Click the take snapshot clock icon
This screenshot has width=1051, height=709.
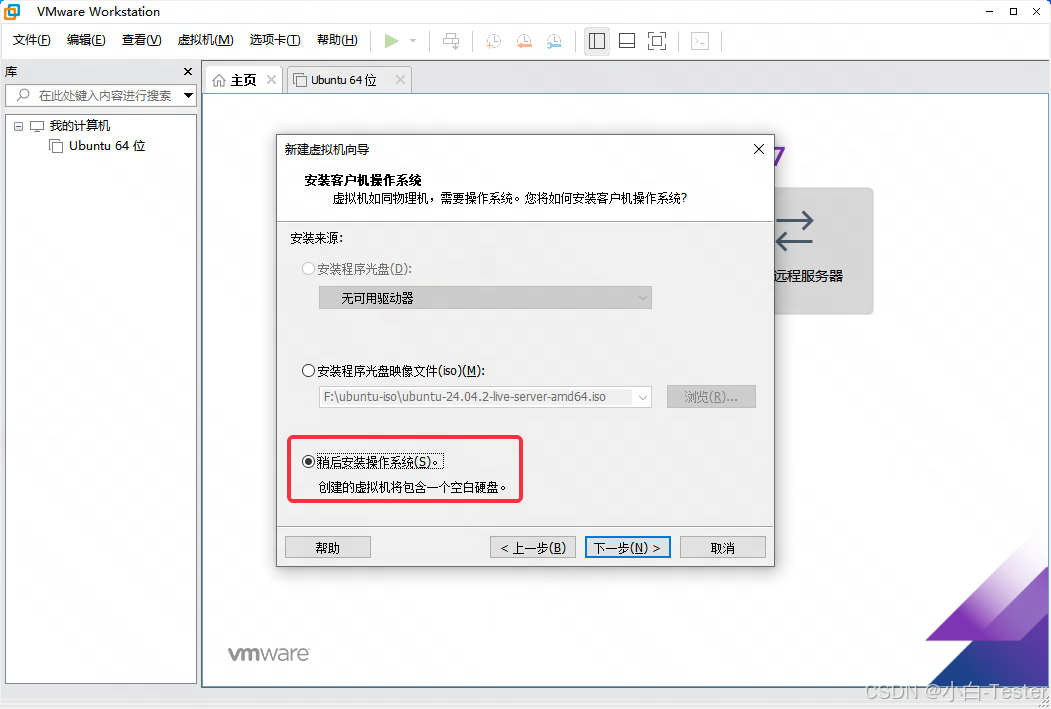pos(493,41)
